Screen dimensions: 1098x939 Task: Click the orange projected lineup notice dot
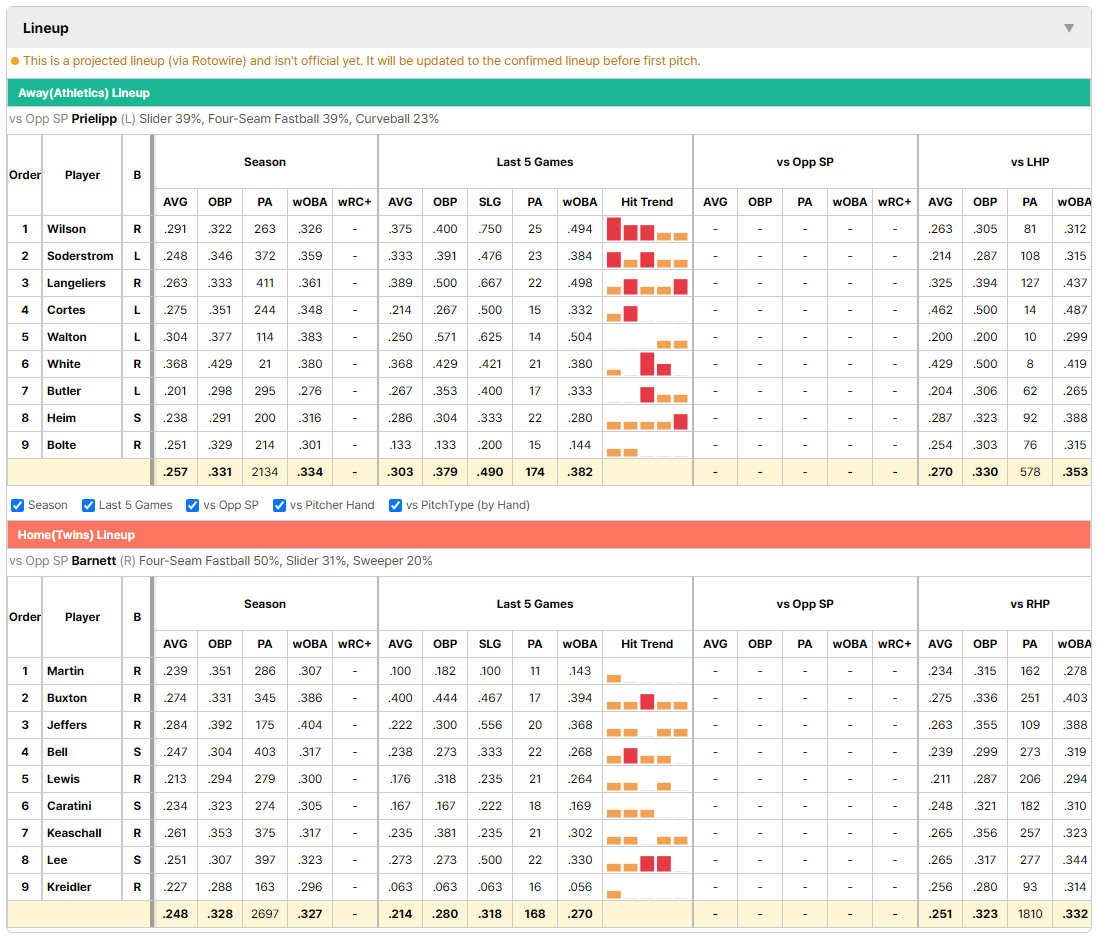click(x=15, y=61)
